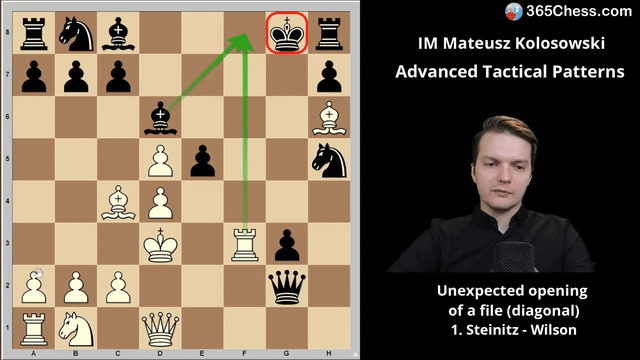Viewport: 640px width, 360px height.
Task: Click the file label H below board
Action: click(329, 353)
